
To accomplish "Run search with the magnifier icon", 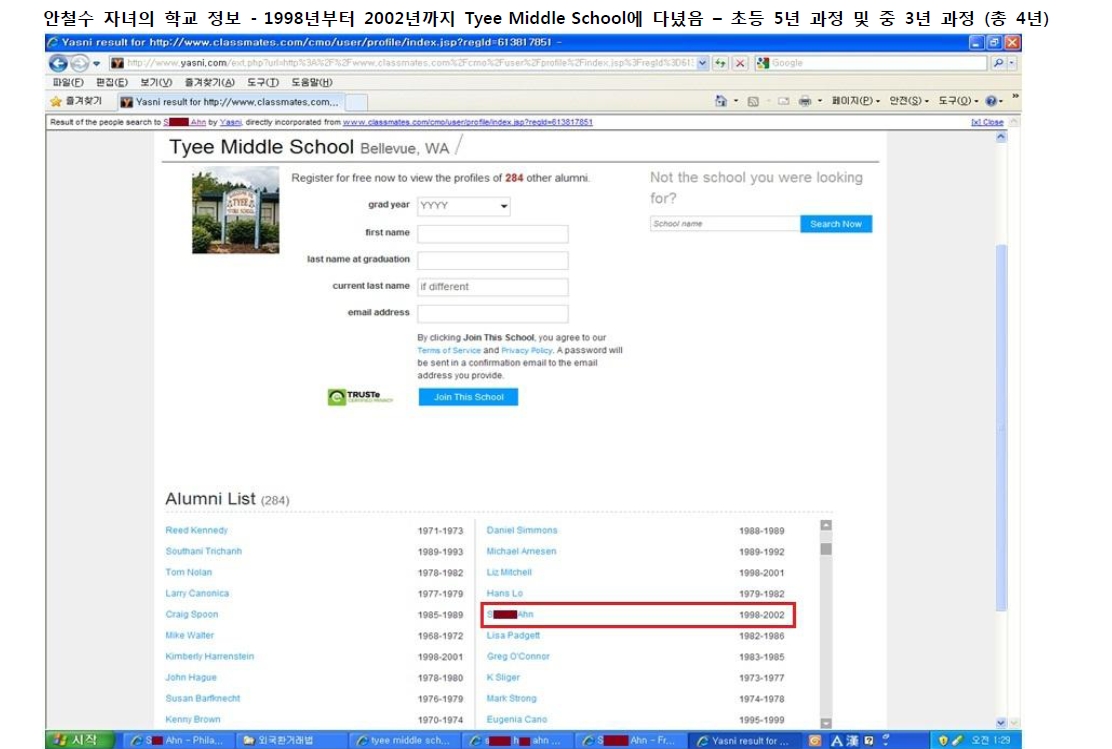I will [x=998, y=63].
